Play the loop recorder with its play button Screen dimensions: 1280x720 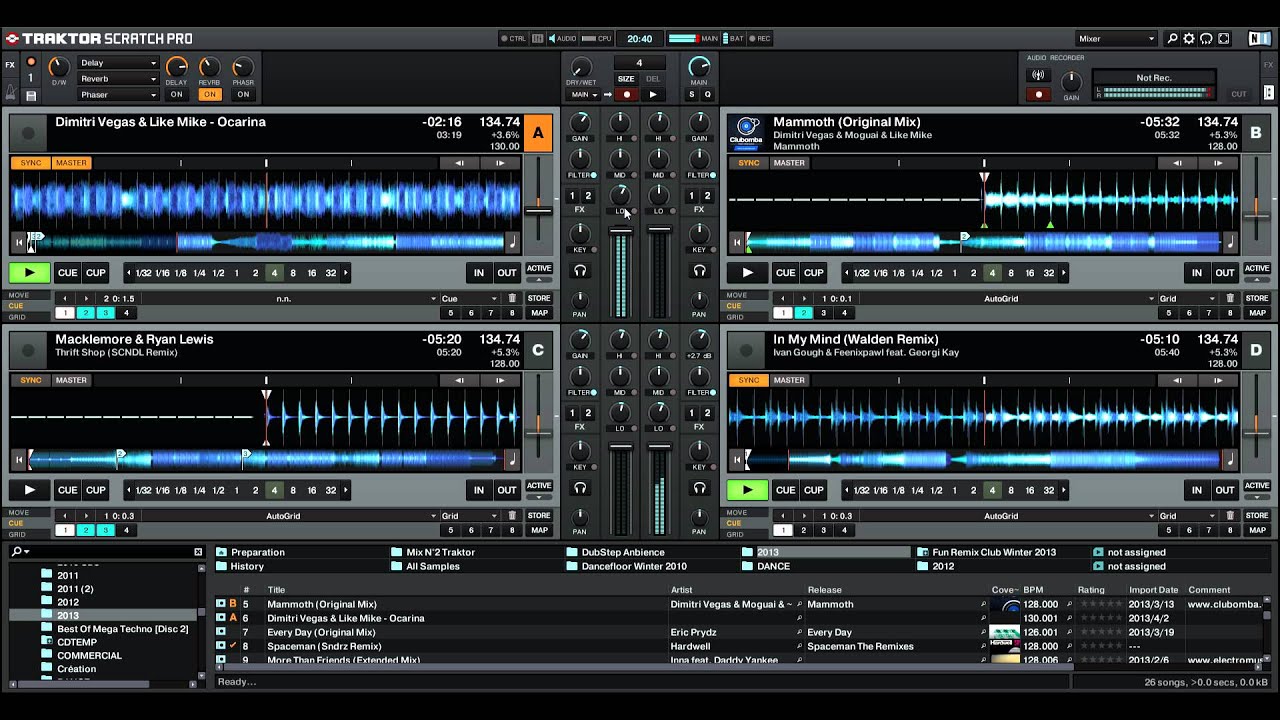click(652, 95)
